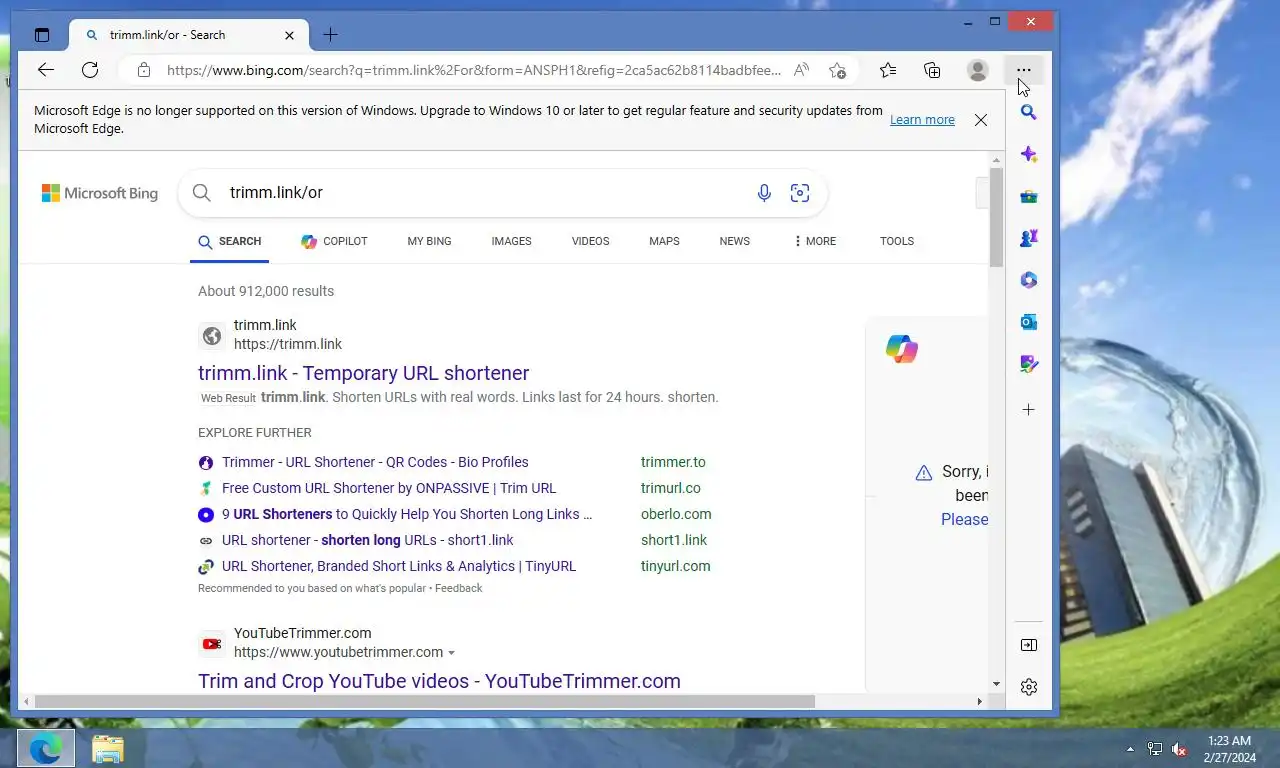The width and height of the screenshot is (1280, 768).
Task: Open the Copilot sidebar icon
Action: click(1028, 155)
